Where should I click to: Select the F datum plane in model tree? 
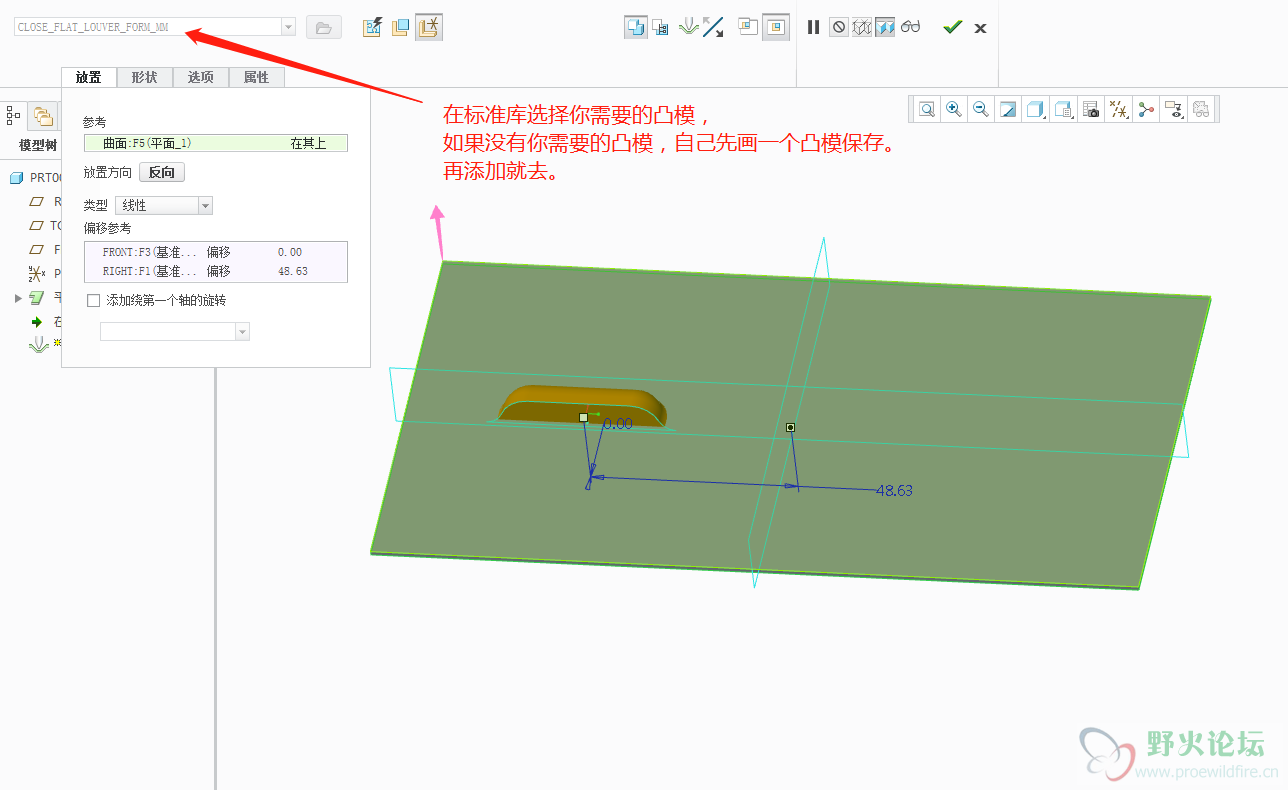pyautogui.click(x=46, y=249)
